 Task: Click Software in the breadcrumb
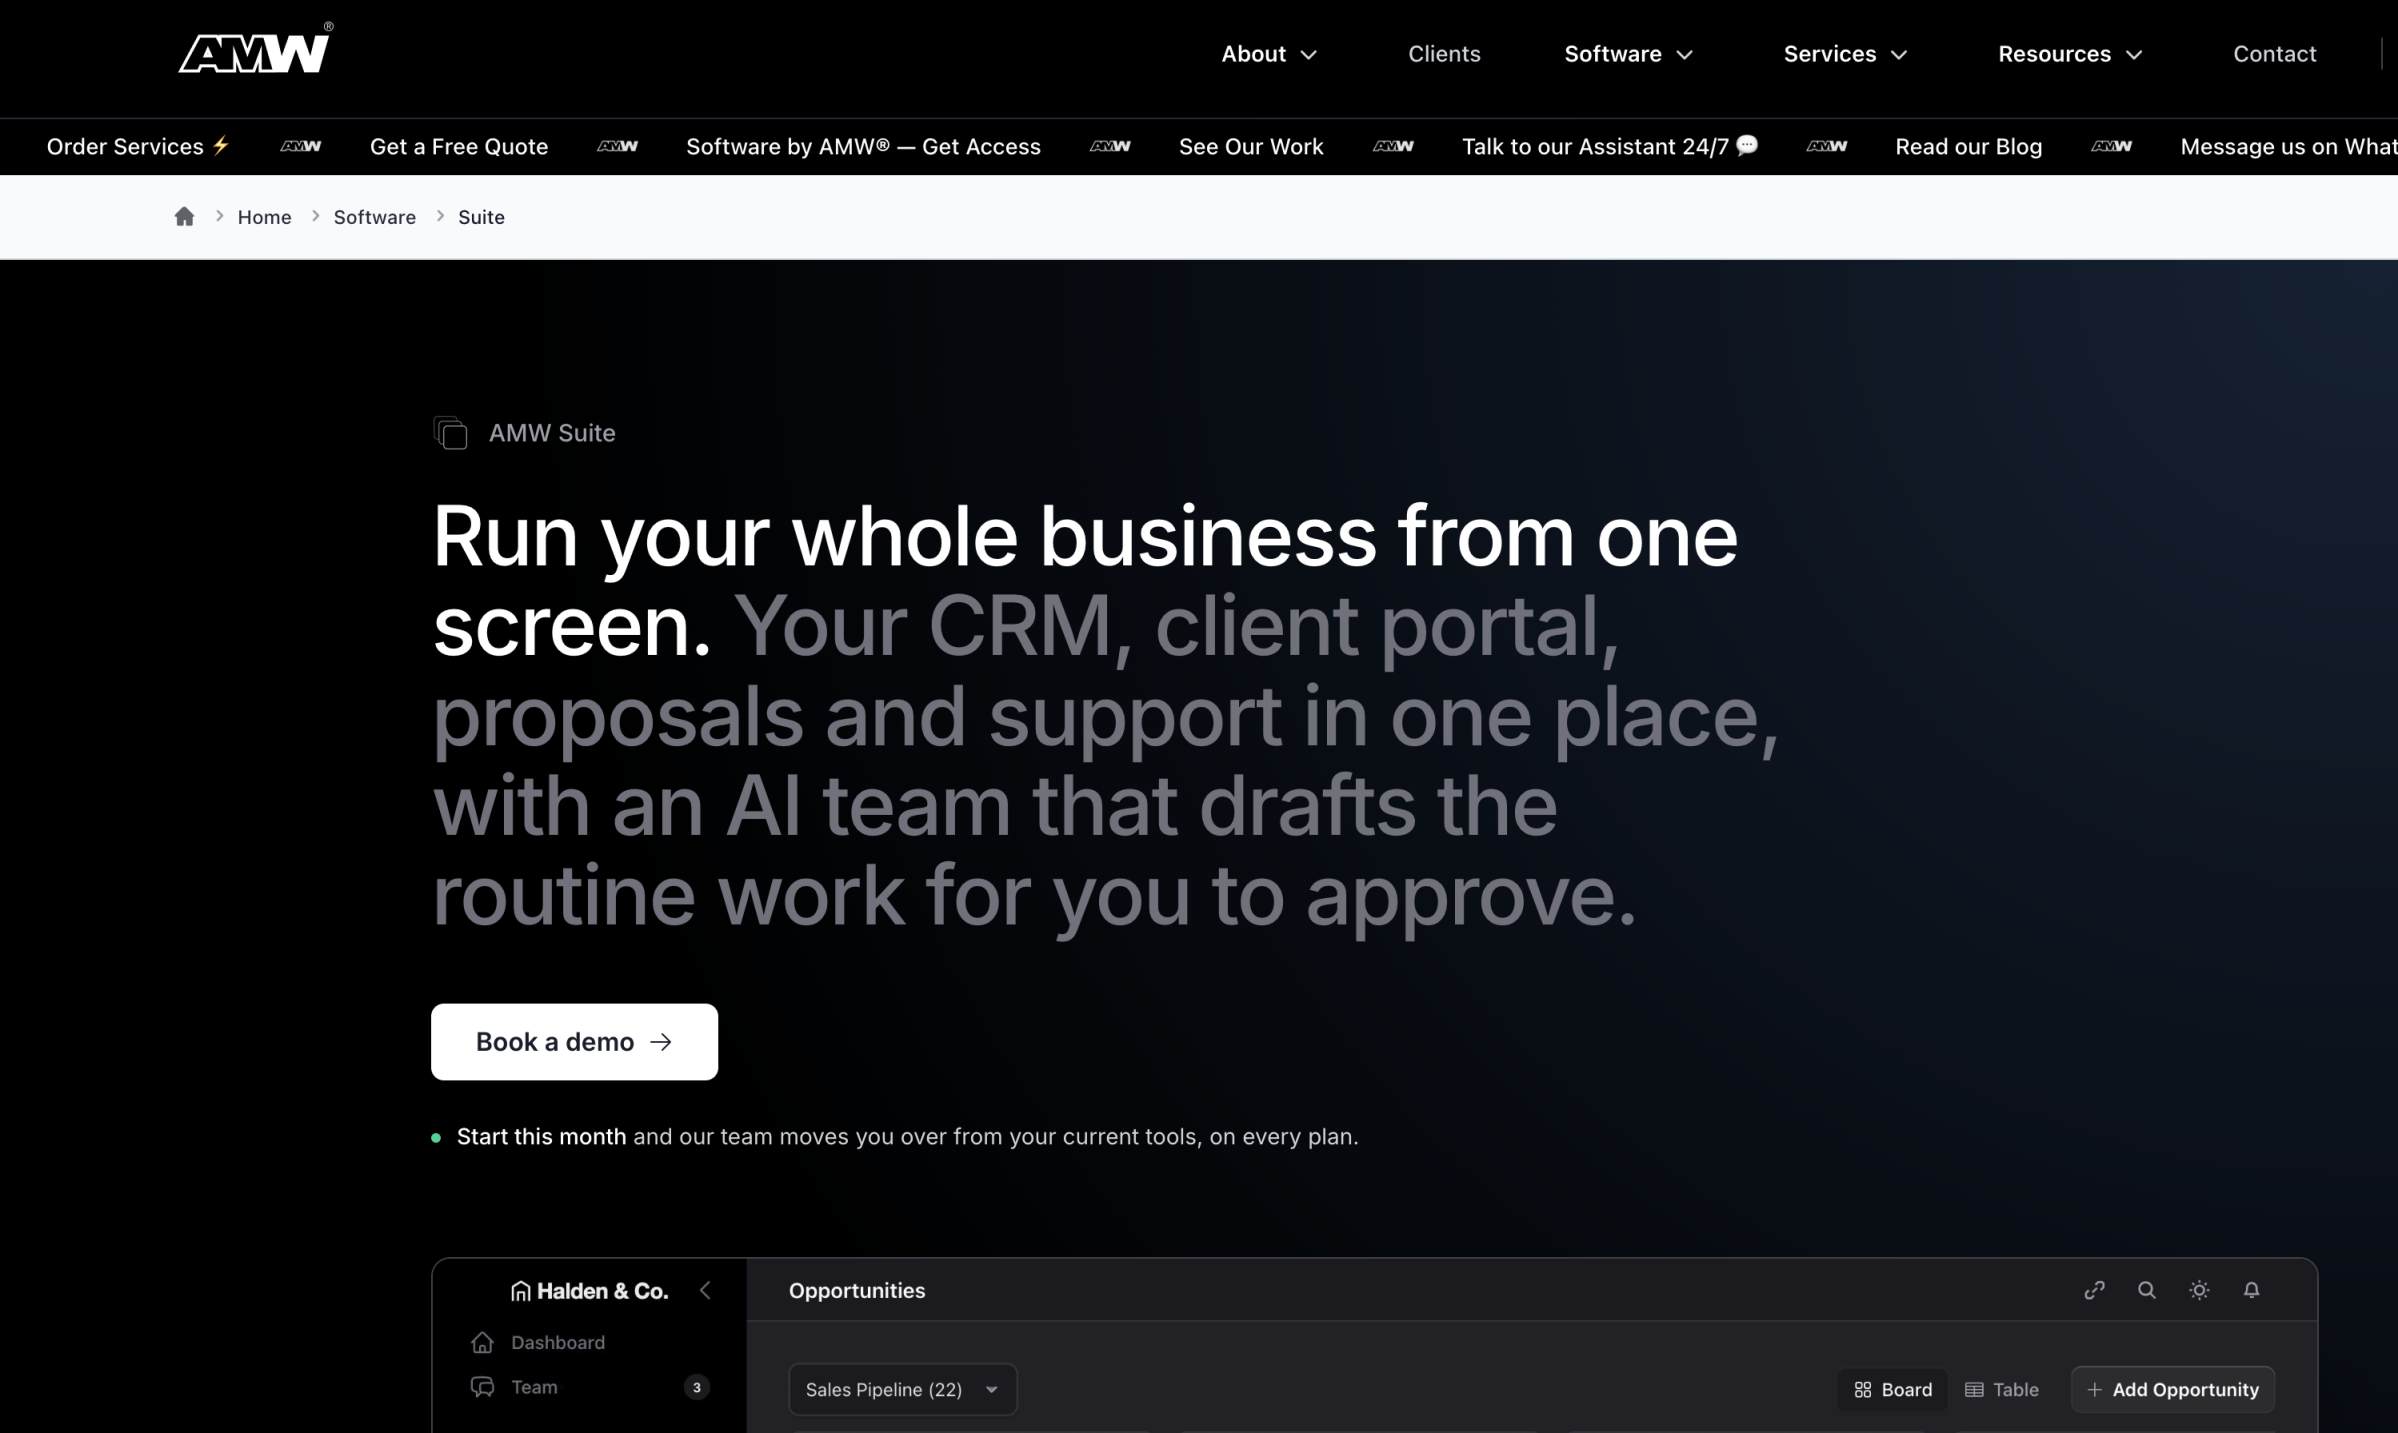(x=374, y=217)
